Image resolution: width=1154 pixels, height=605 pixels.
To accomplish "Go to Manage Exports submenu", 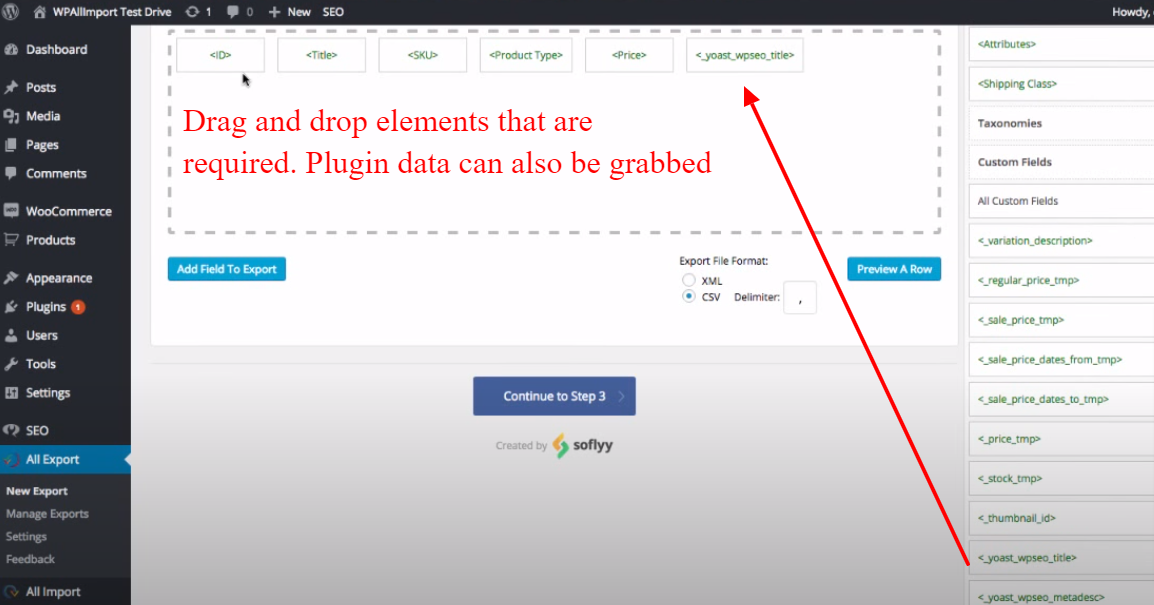I will pos(47,514).
